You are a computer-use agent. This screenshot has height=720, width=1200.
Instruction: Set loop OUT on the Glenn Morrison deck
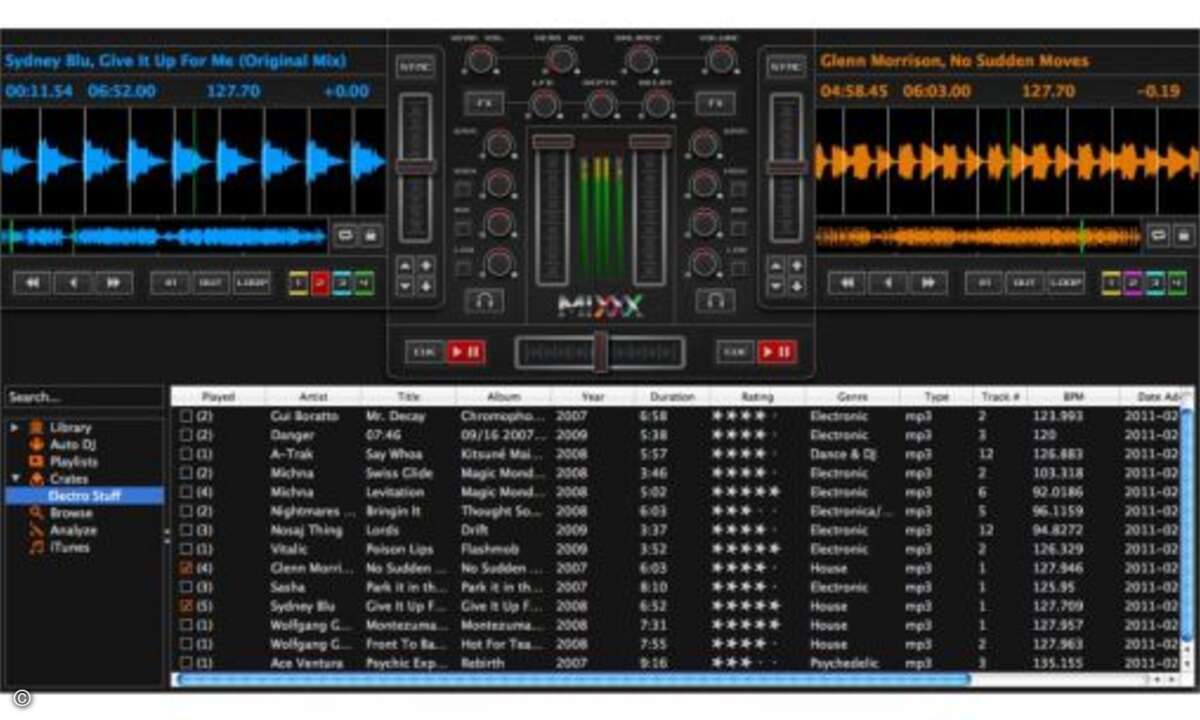pyautogui.click(x=1024, y=283)
